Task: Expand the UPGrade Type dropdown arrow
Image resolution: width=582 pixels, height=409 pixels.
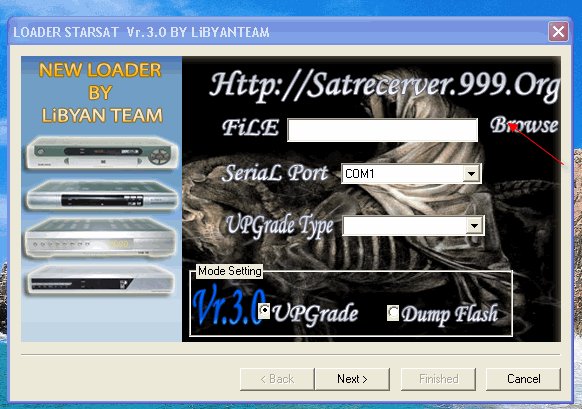Action: 474,226
